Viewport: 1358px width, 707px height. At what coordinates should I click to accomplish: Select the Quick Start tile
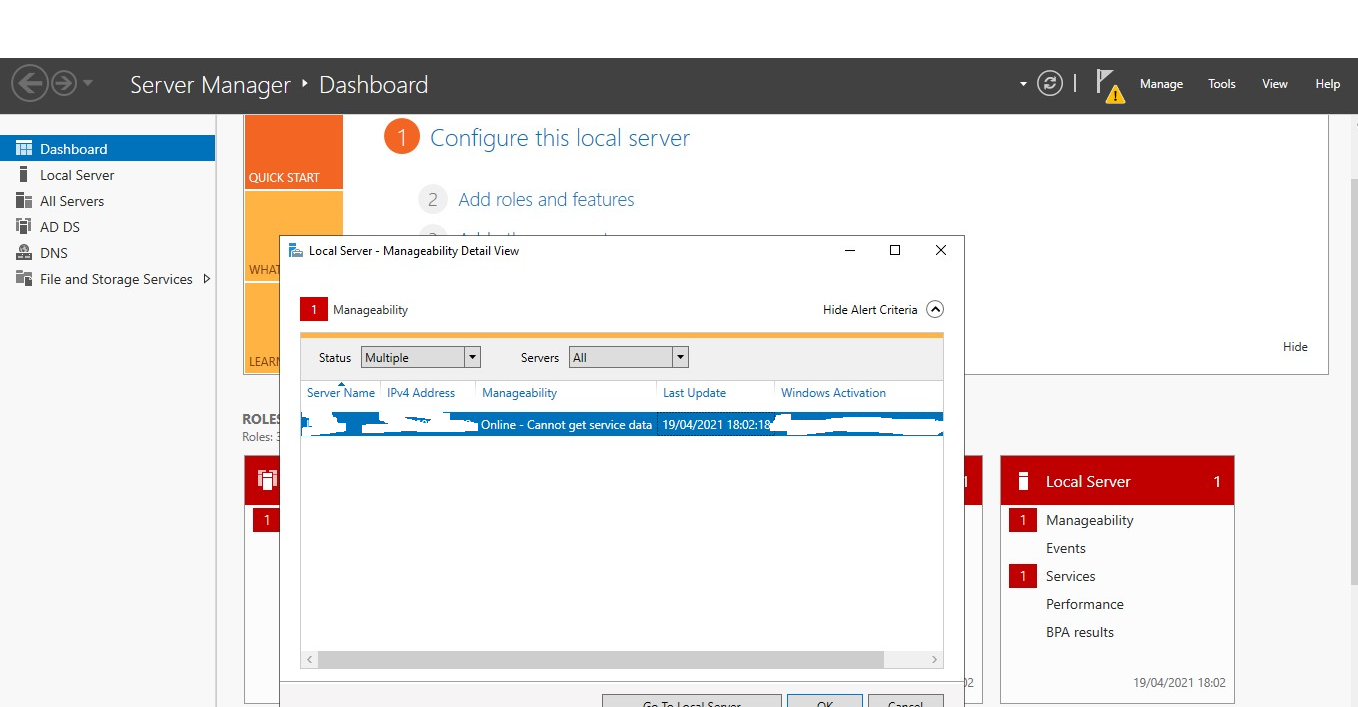[294, 152]
